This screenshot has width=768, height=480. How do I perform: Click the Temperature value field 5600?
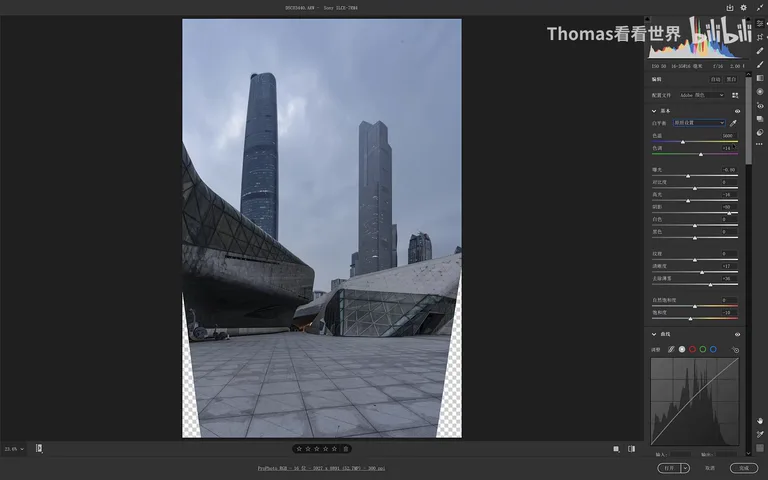[x=728, y=136]
